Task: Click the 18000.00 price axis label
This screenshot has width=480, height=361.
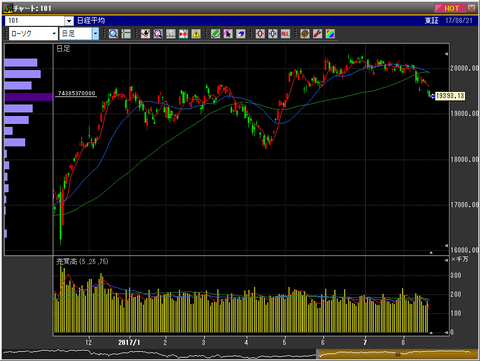Action: 465,159
